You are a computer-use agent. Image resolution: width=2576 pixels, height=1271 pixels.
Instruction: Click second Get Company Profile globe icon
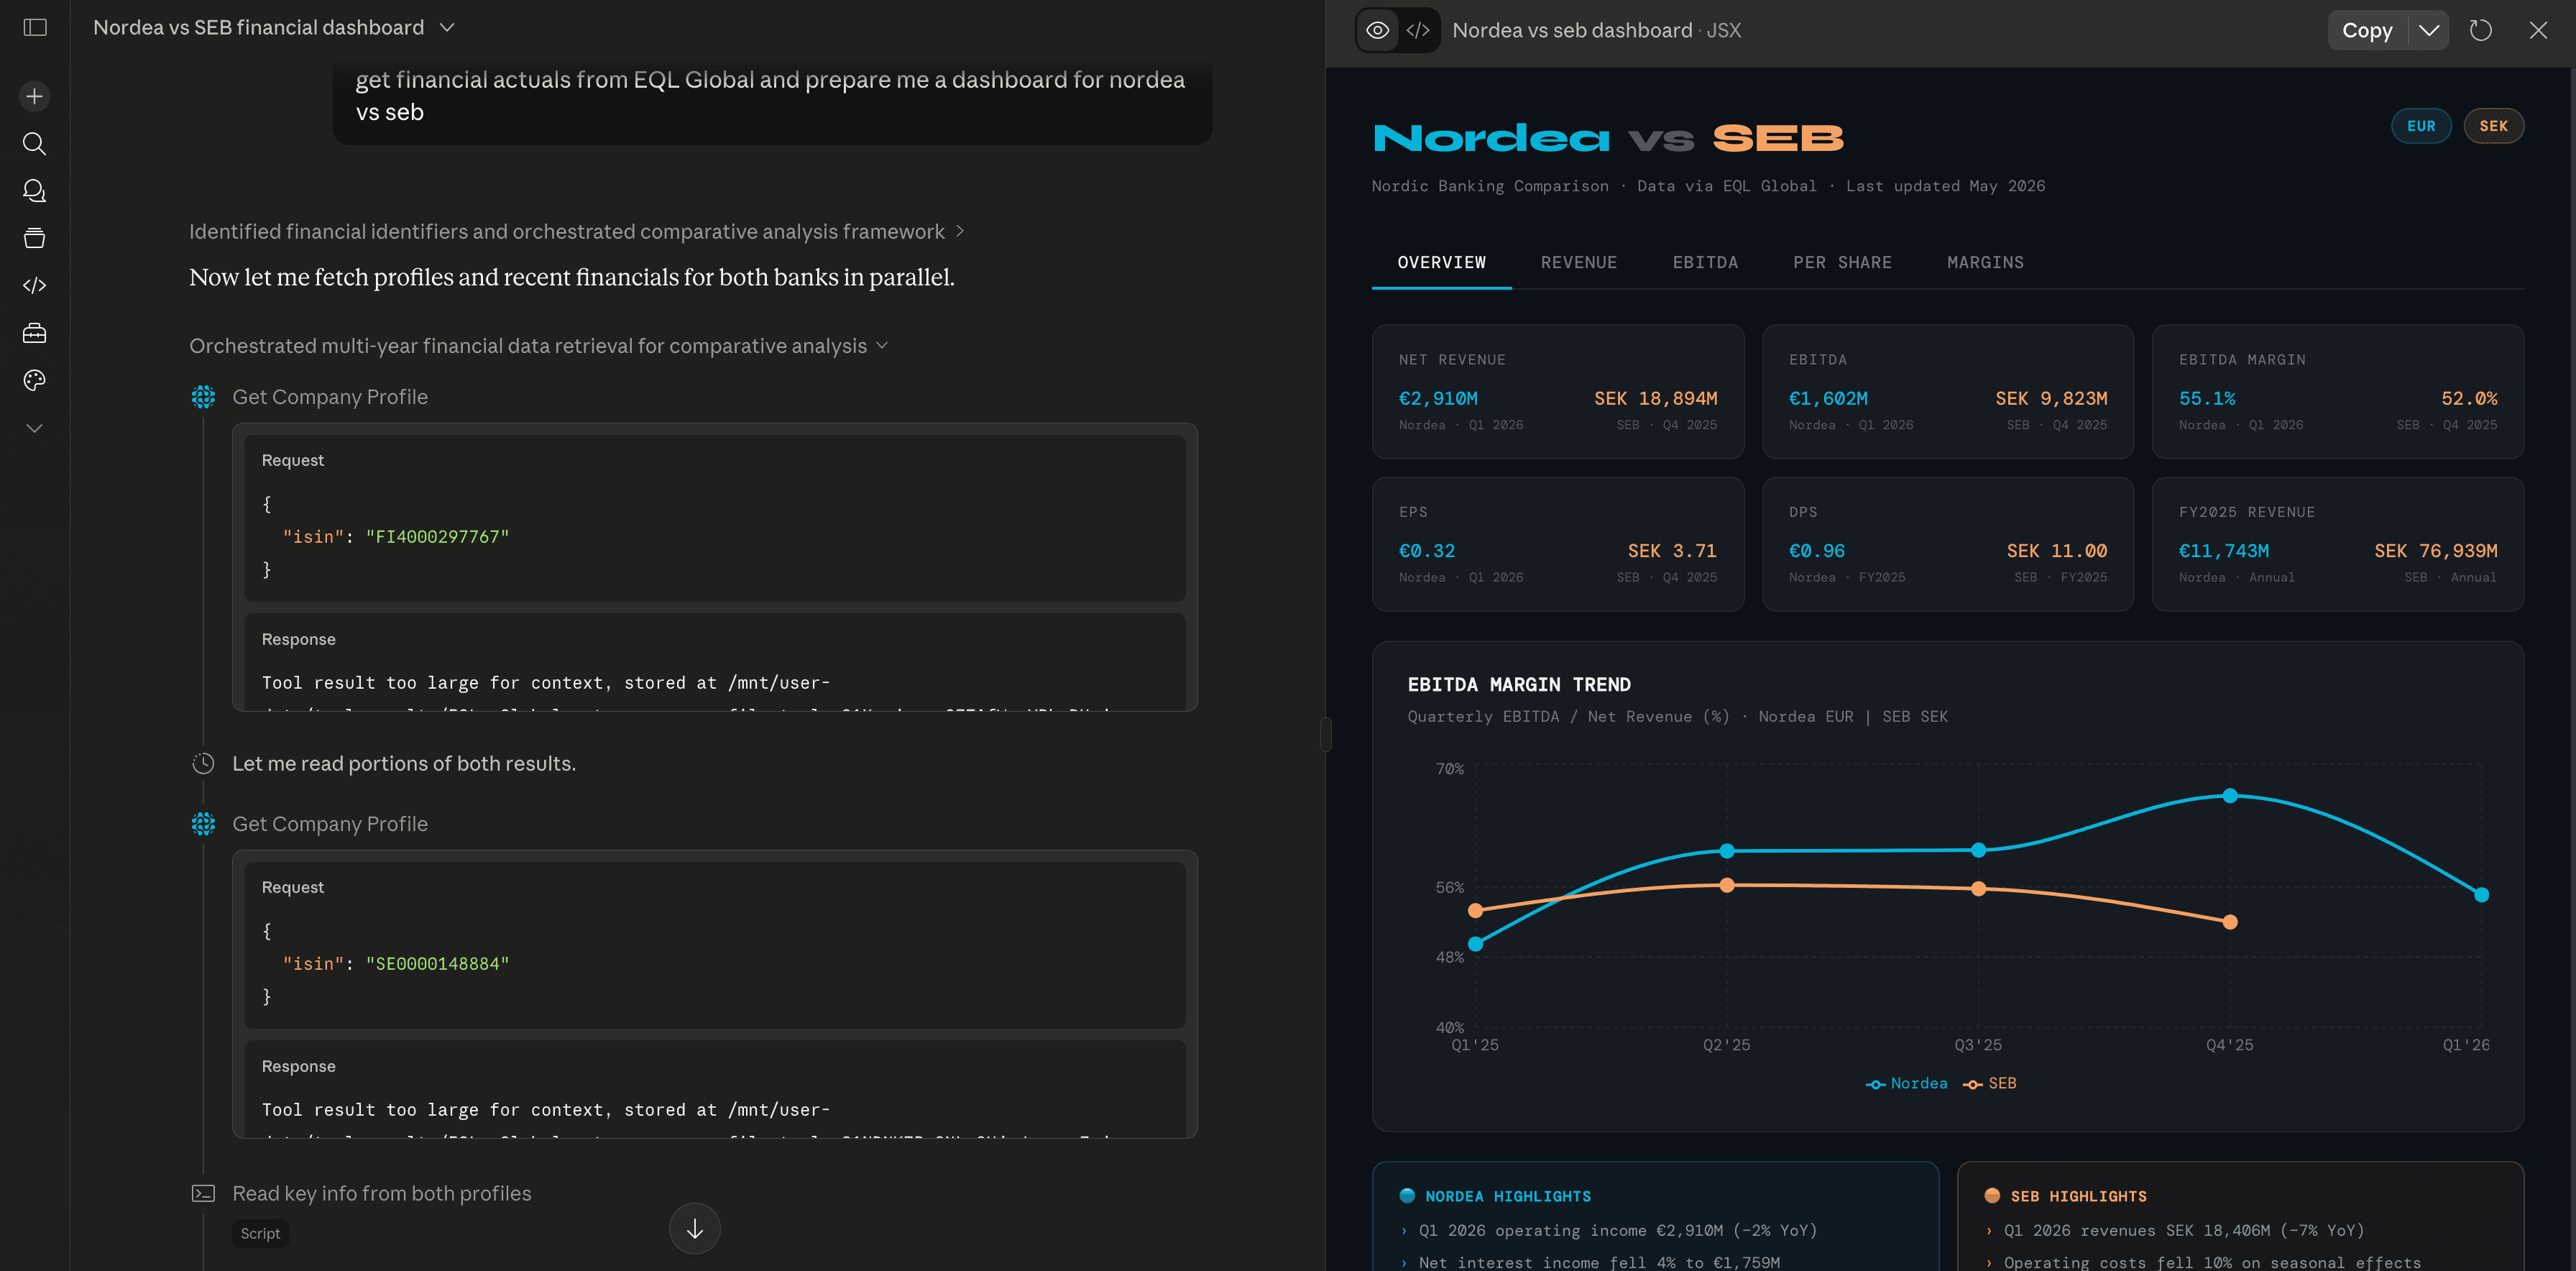pyautogui.click(x=203, y=824)
